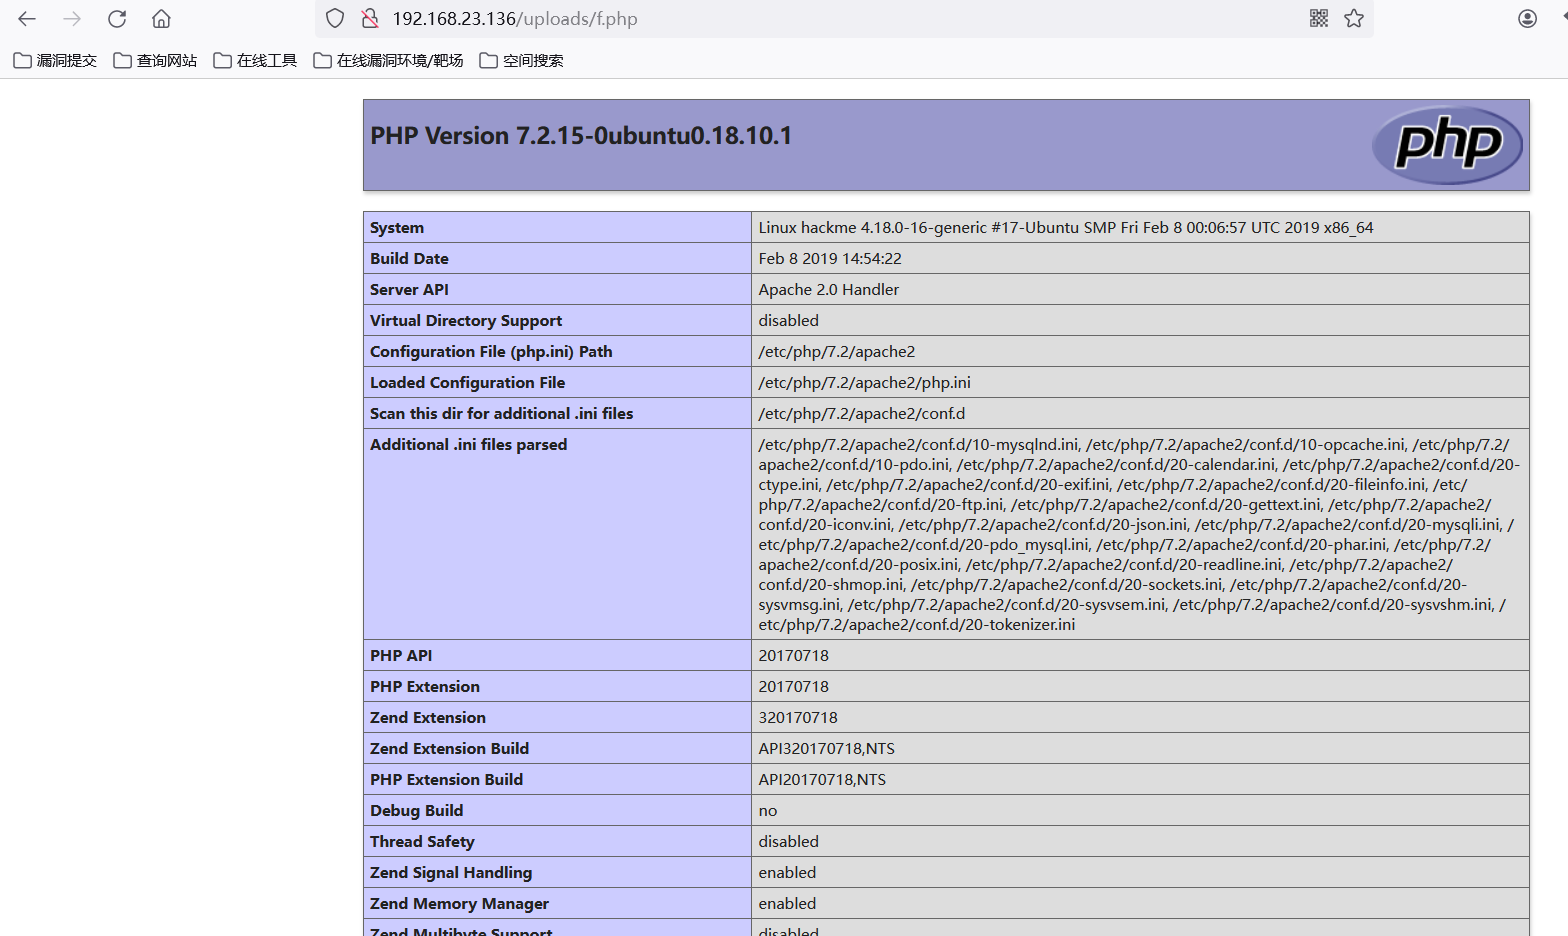Screen dimensions: 1568x936
Task: Open the 在线漏洞环境/靶场 bookmark folder
Action: pyautogui.click(x=388, y=61)
